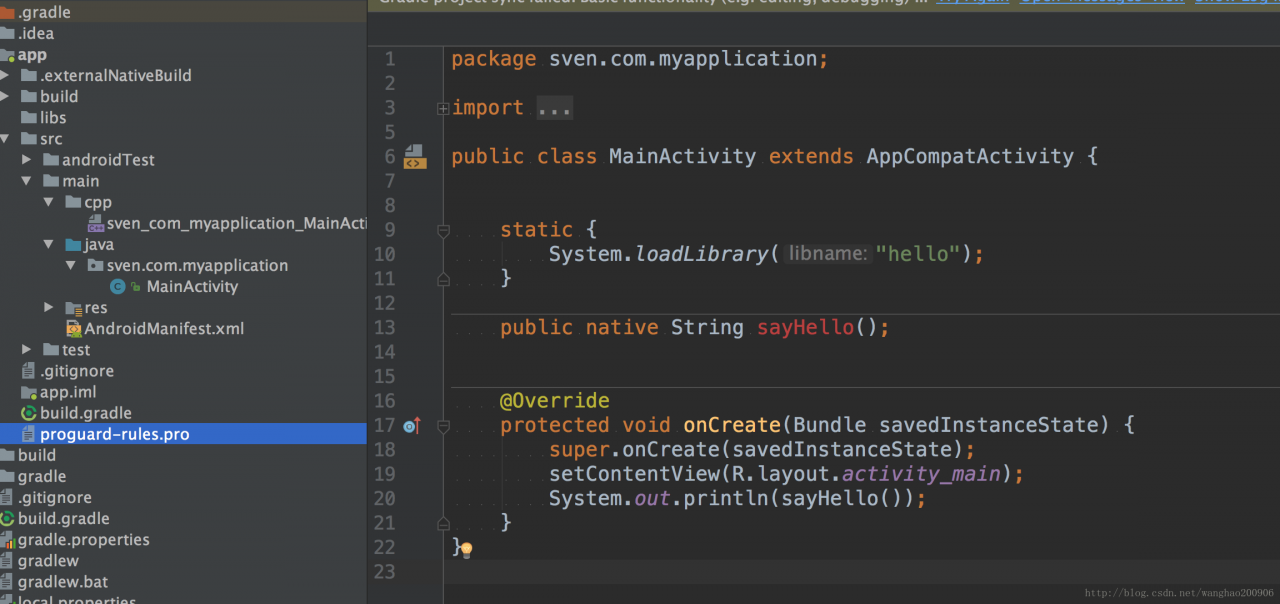The image size is (1280, 604).
Task: Click the gradle.properties chart icon
Action: pos(8,540)
